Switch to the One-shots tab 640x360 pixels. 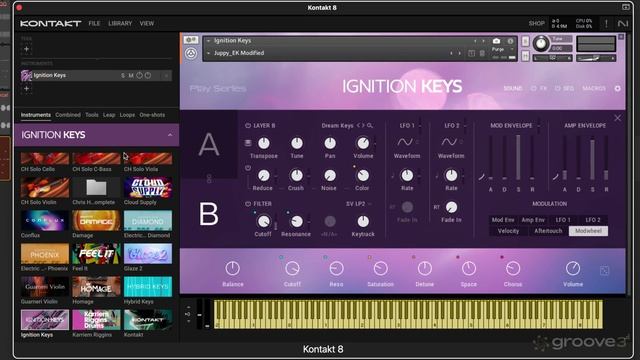pos(152,115)
